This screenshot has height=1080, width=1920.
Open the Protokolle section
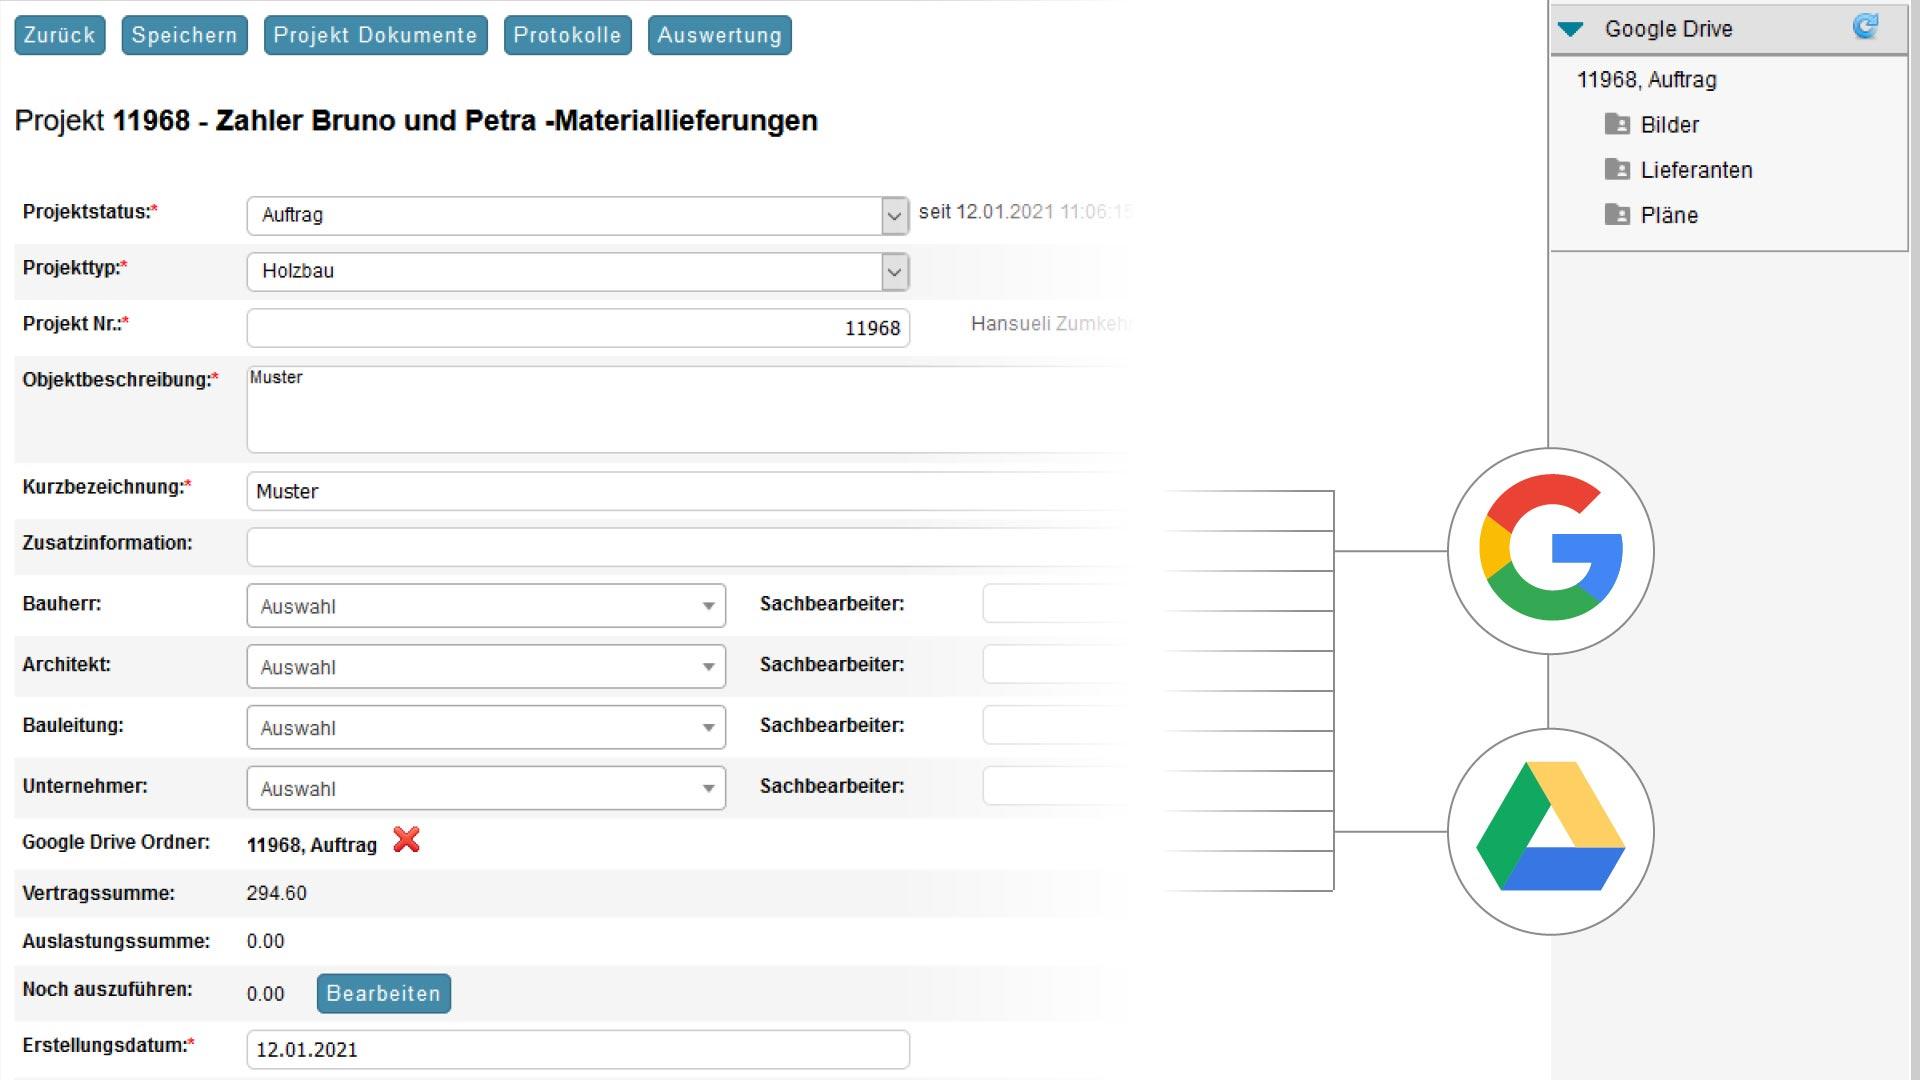click(567, 35)
